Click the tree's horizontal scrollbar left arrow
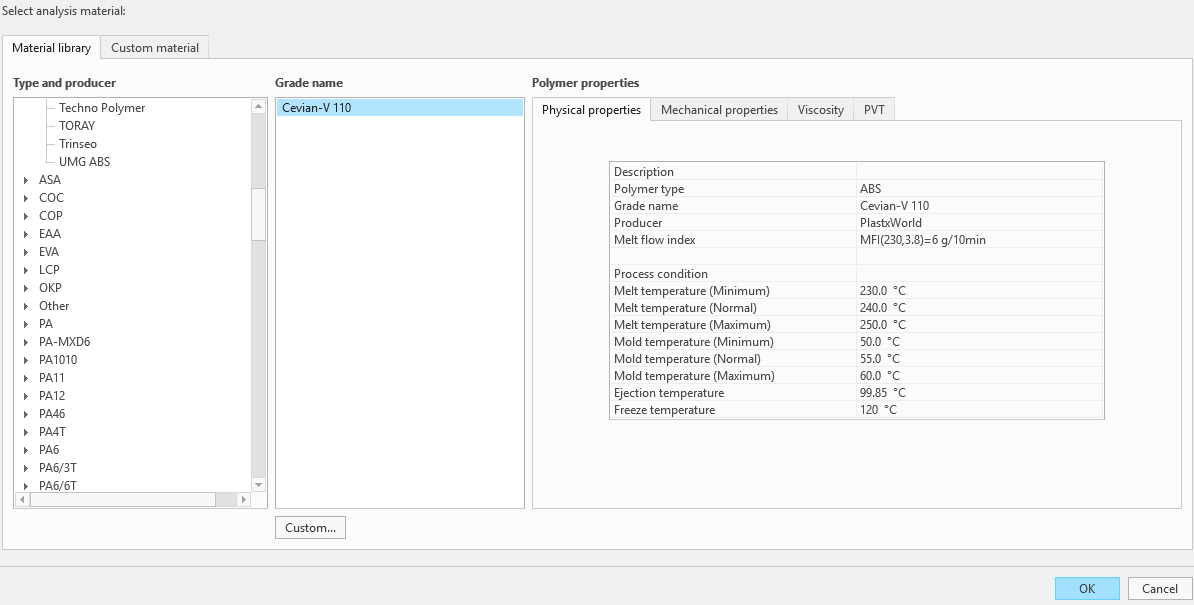1194x605 pixels. point(22,499)
